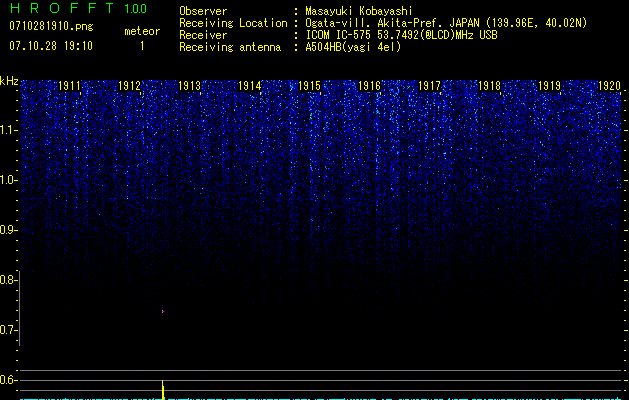
Task: Click the 0.9 kHz frequency label
Action: (x=8, y=230)
